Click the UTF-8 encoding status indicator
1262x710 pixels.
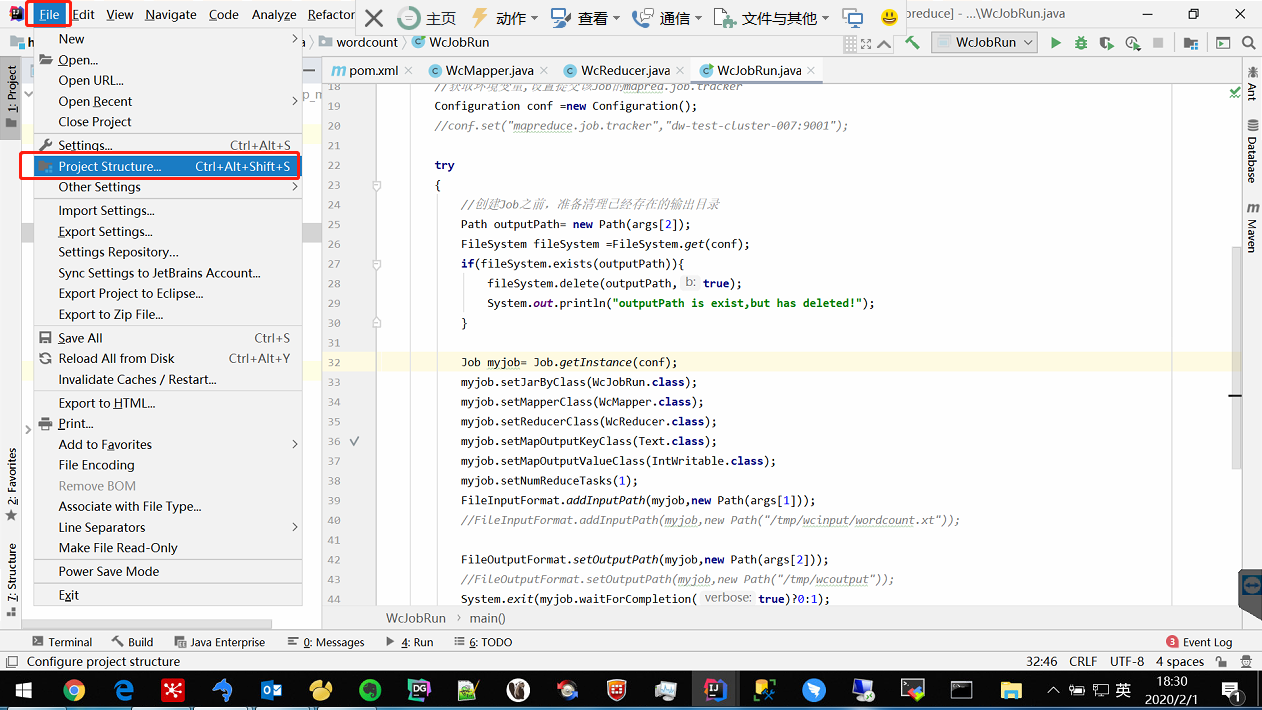[x=1126, y=661]
